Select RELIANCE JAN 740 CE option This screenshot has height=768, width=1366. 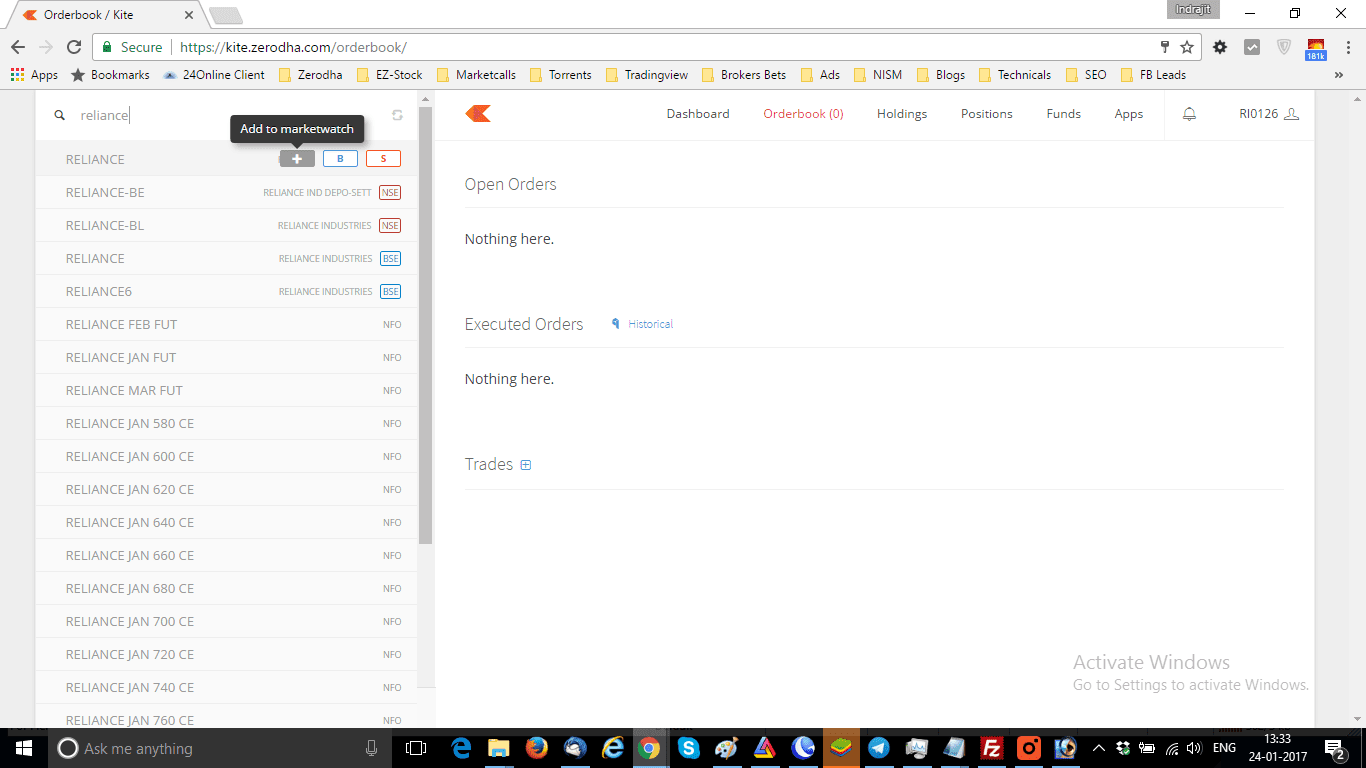(226, 687)
